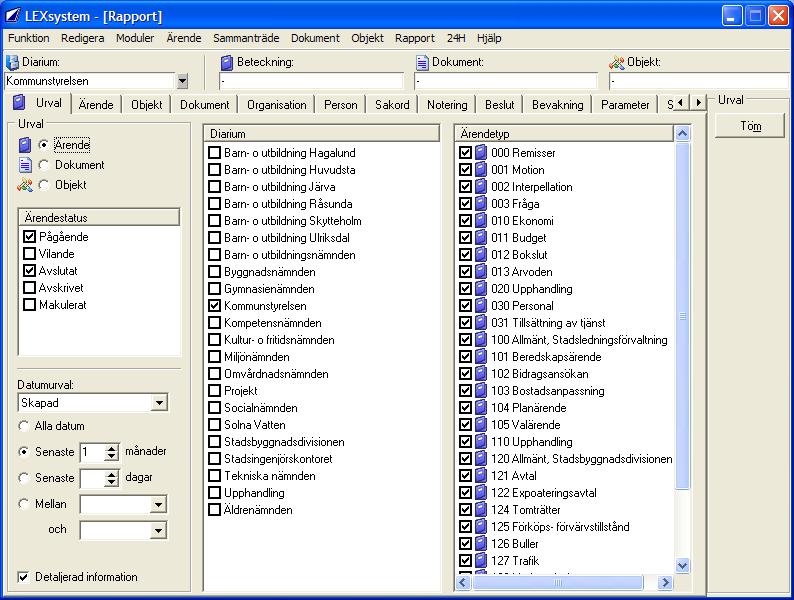Image resolution: width=794 pixels, height=600 pixels.
Task: Click the icon for 000 Remisser
Action: pos(481,152)
